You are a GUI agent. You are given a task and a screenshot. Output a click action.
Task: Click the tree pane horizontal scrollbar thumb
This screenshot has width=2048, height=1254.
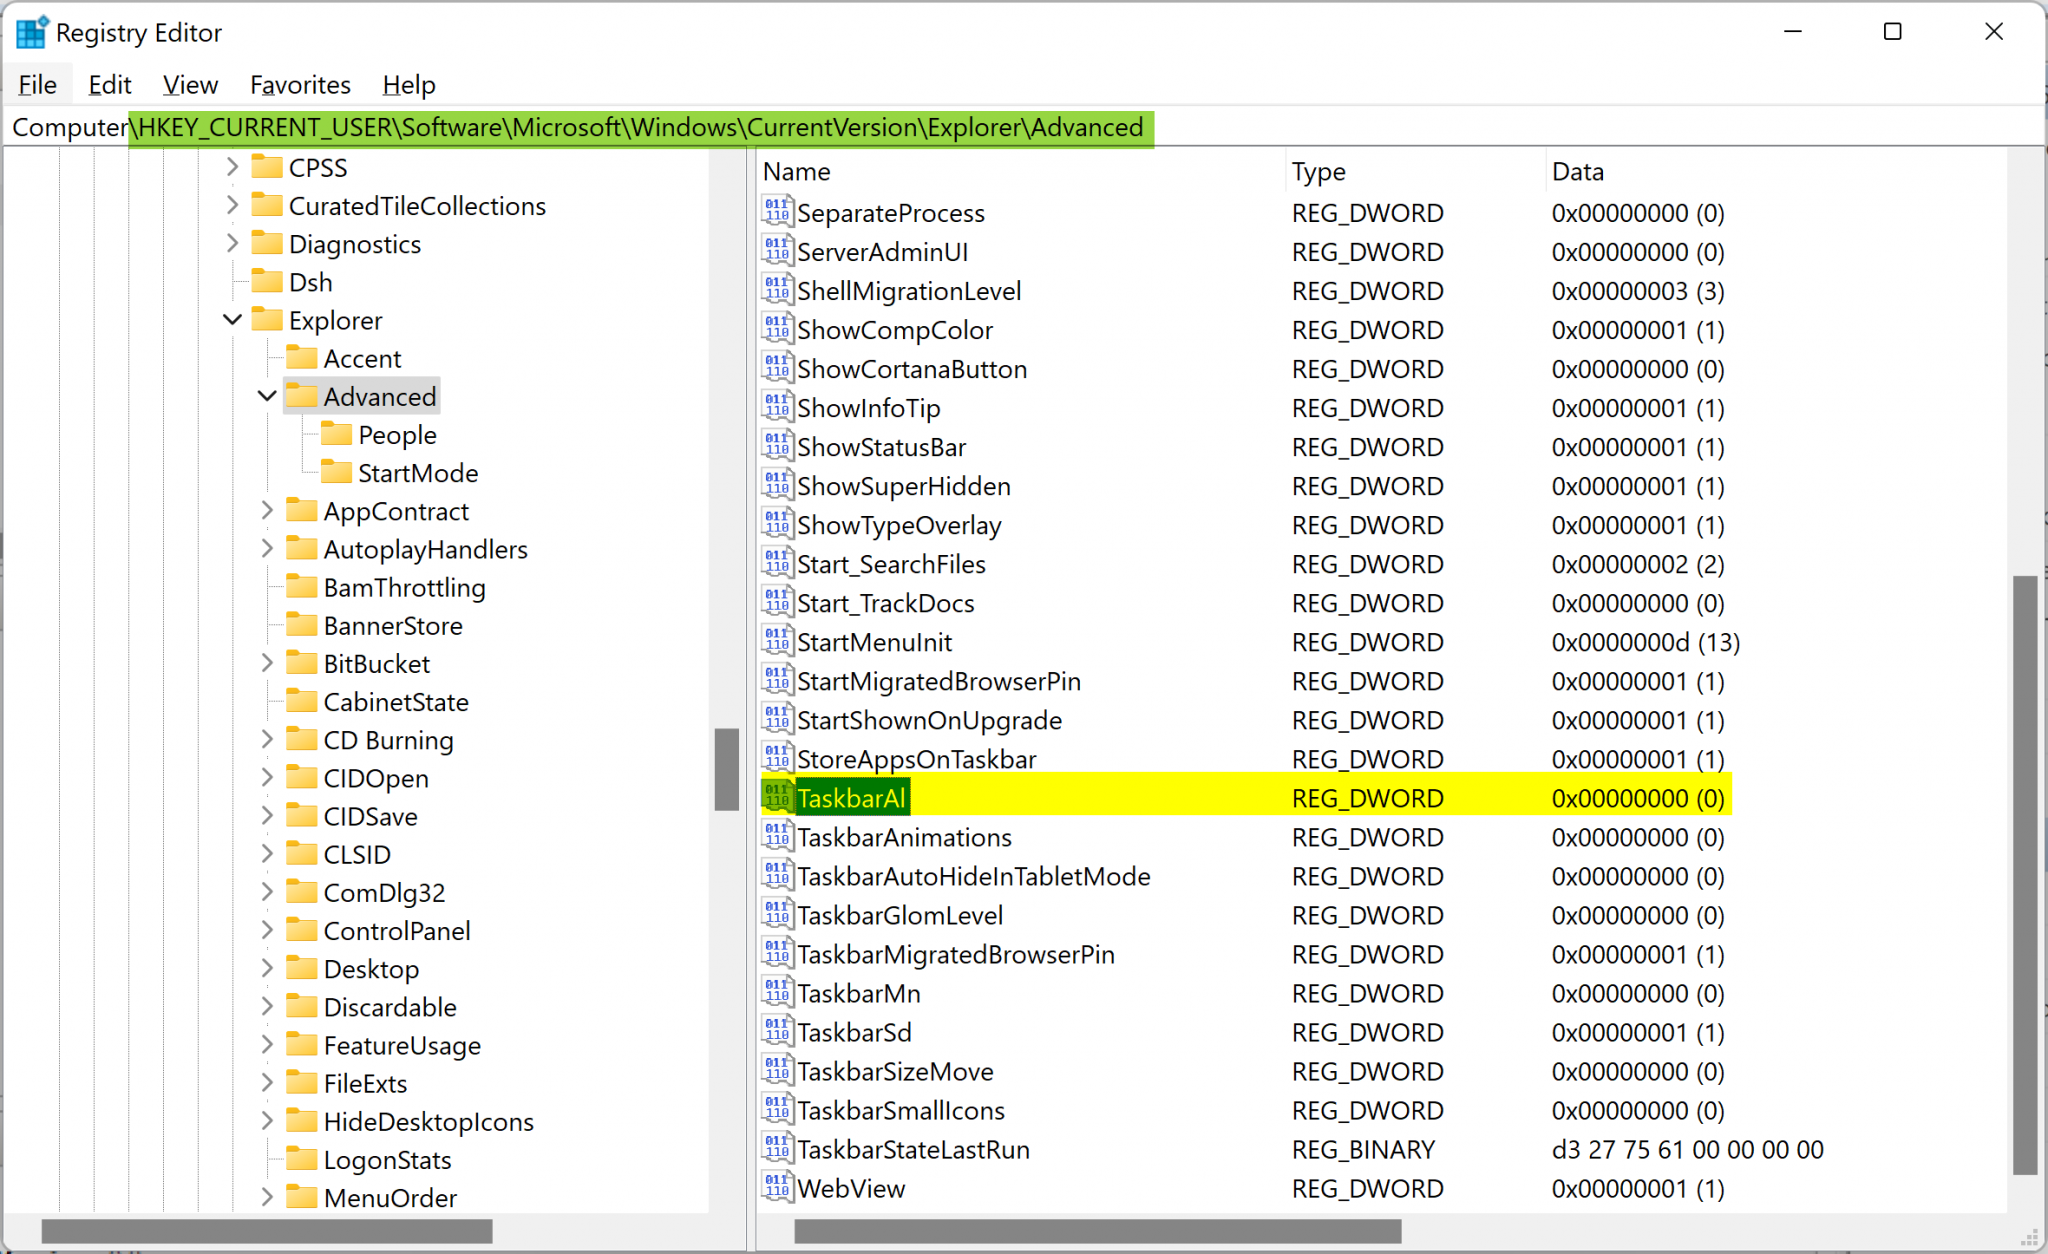(267, 1231)
